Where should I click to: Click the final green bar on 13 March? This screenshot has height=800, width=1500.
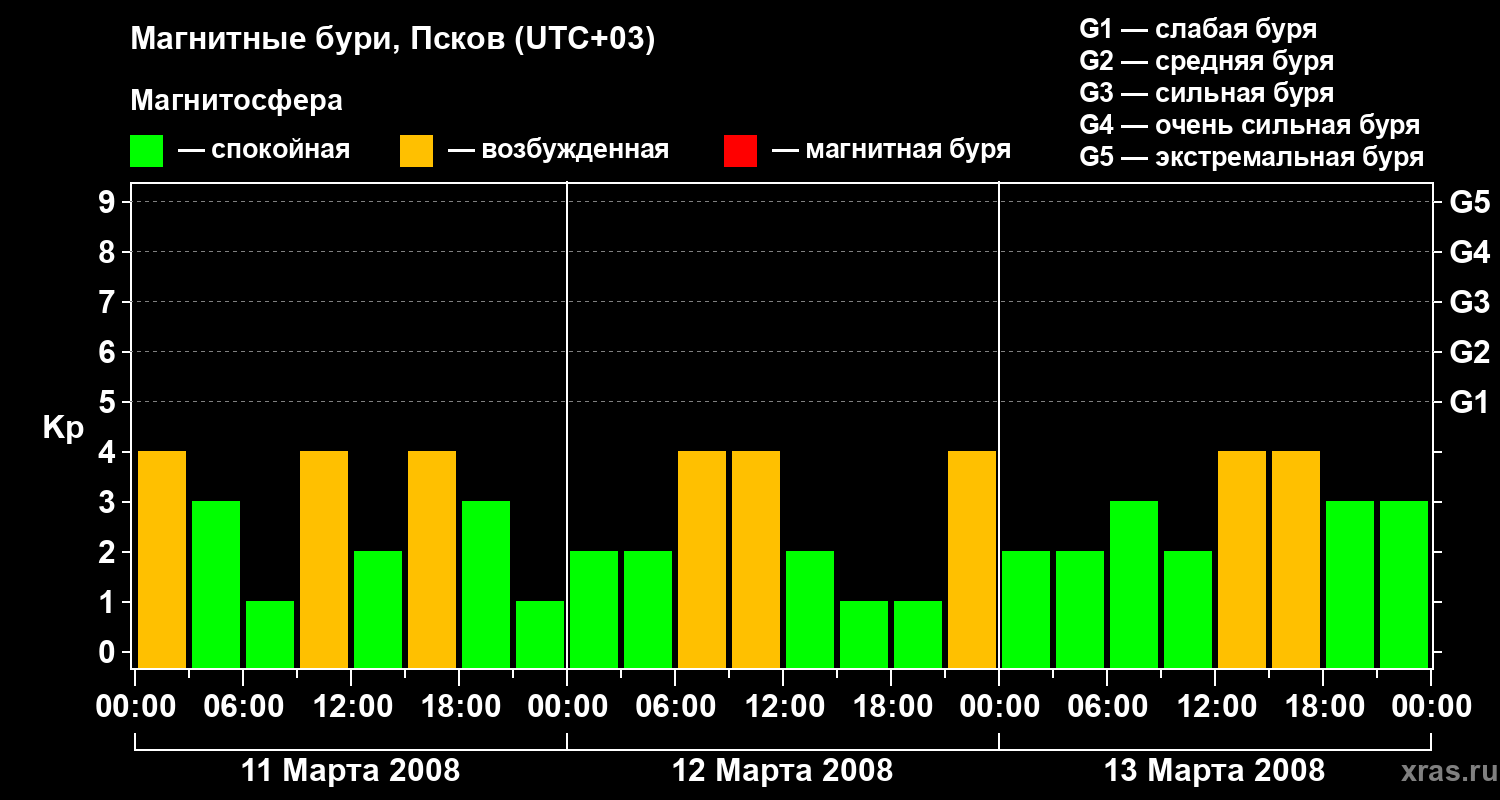coord(1404,584)
